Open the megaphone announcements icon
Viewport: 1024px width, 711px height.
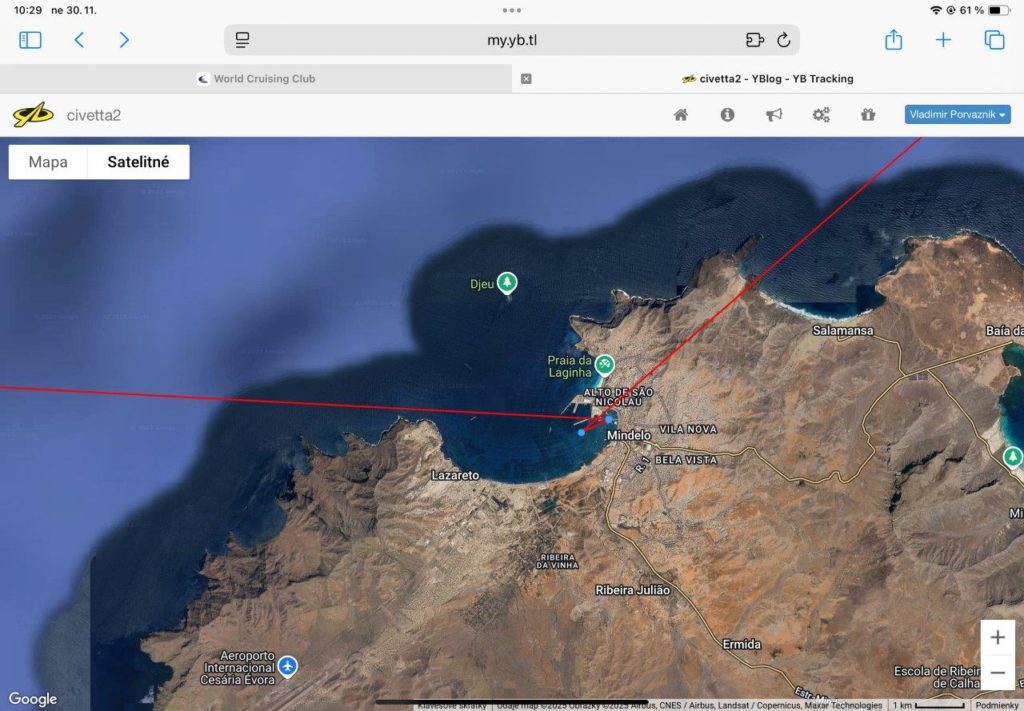pyautogui.click(x=774, y=115)
